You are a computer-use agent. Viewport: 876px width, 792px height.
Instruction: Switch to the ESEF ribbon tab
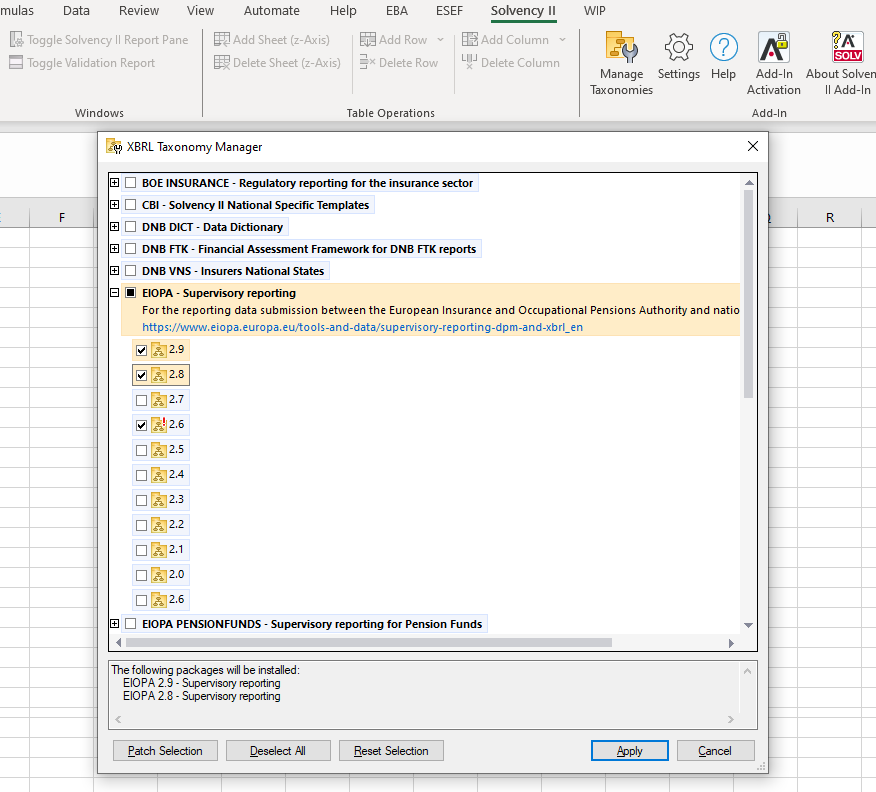coord(447,11)
